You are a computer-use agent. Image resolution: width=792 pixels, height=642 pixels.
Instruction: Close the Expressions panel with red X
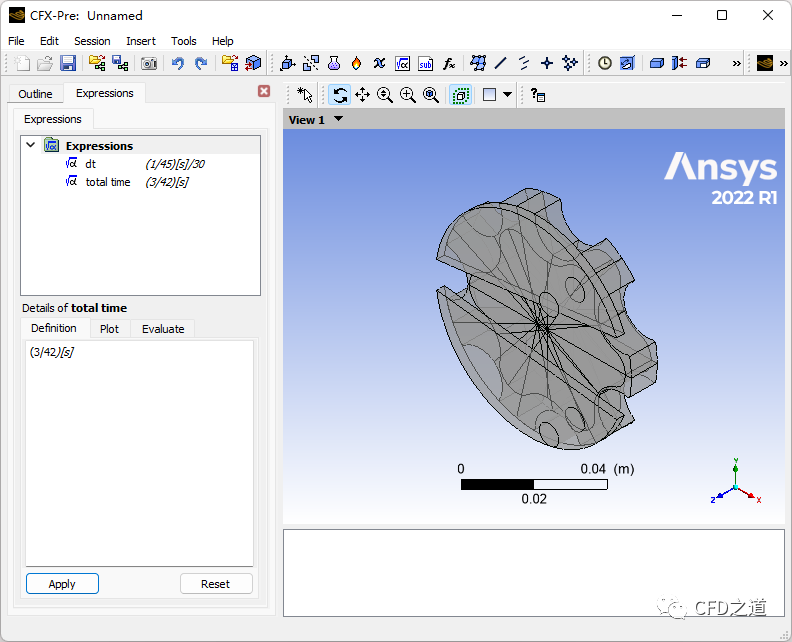[264, 91]
